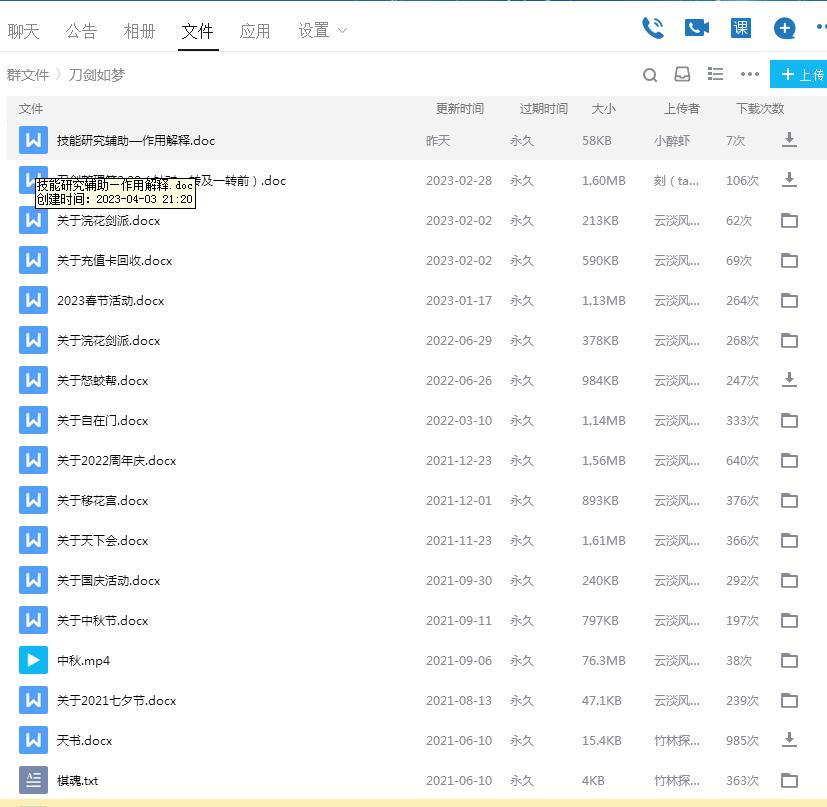Start a group voice call
This screenshot has height=807, width=827.
click(x=653, y=28)
